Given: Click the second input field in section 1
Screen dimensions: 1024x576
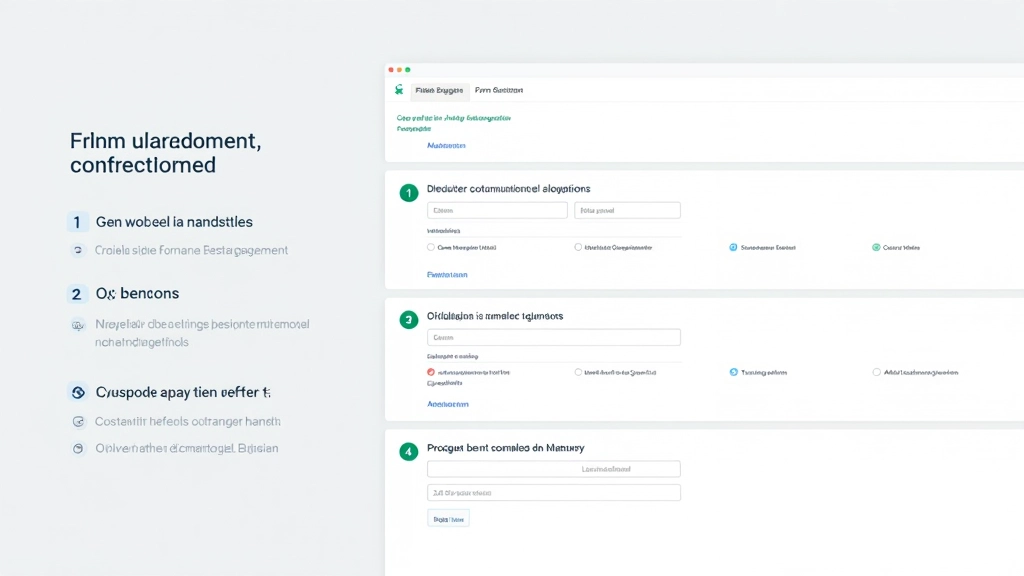Looking at the screenshot, I should pyautogui.click(x=627, y=211).
